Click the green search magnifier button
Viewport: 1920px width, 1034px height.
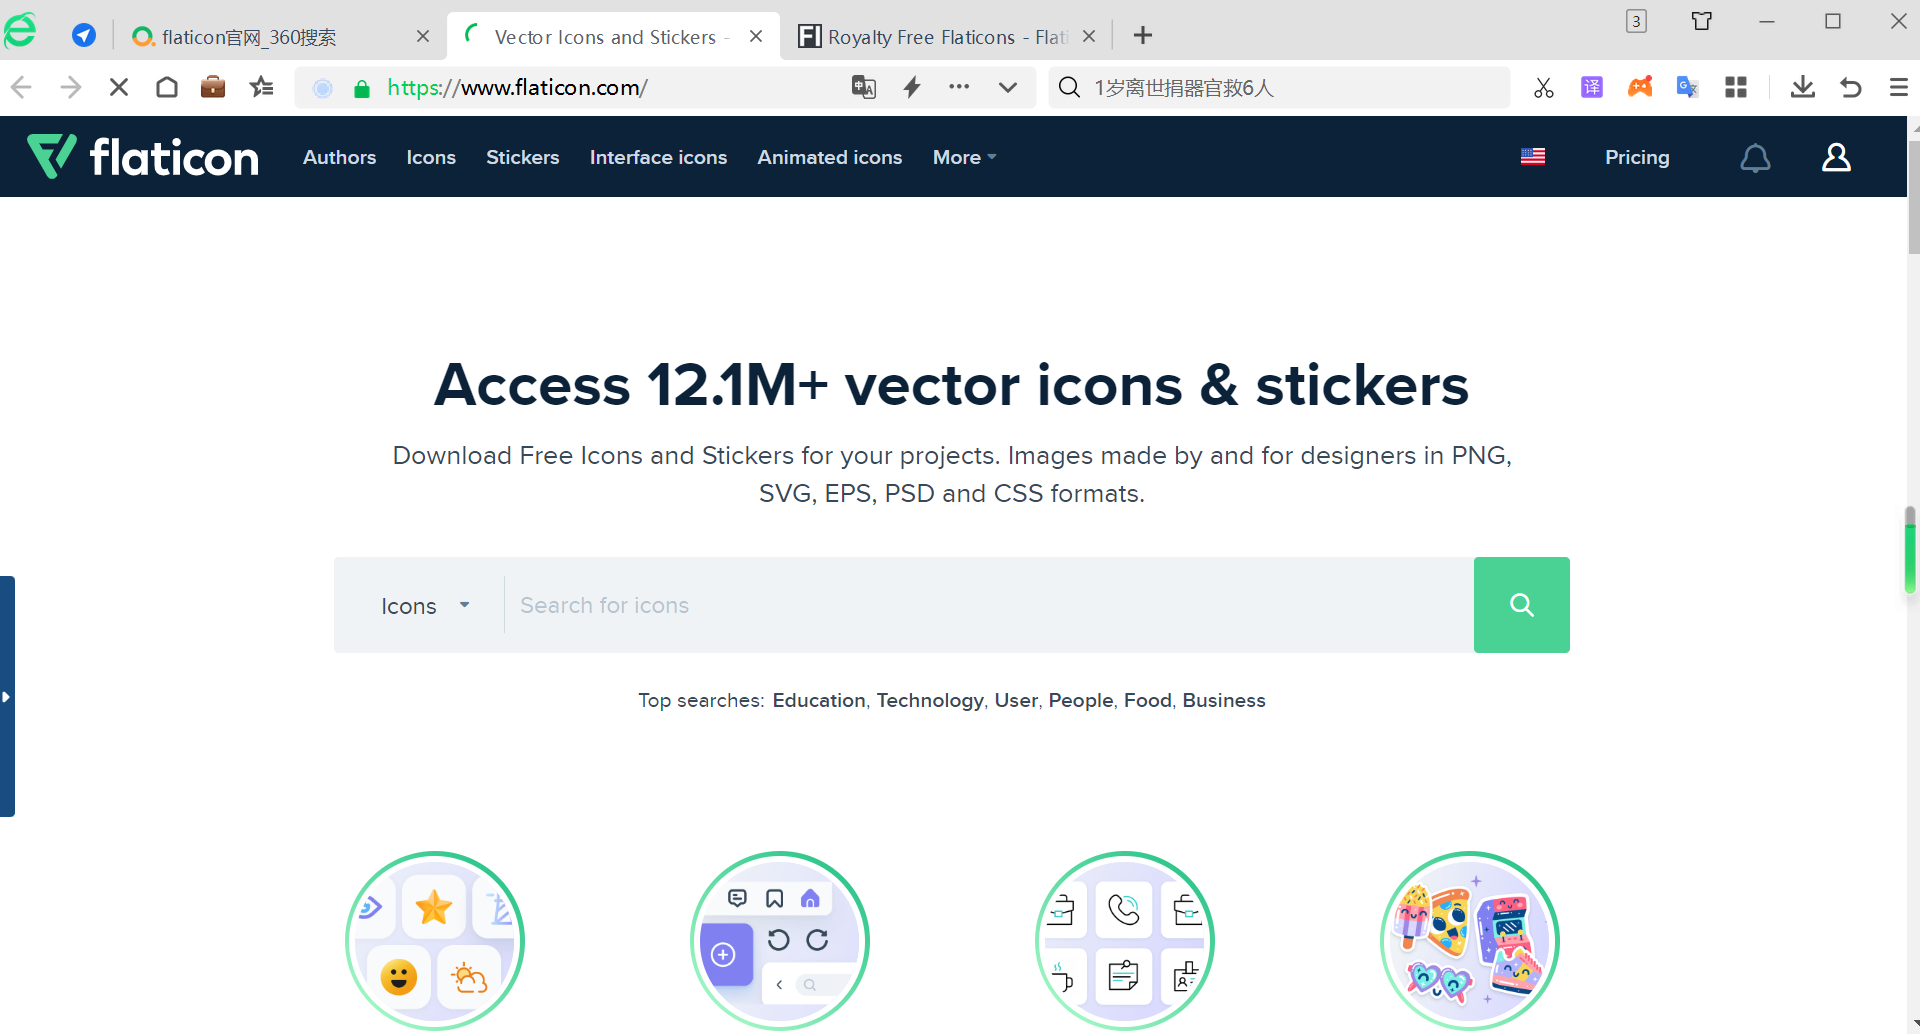[x=1522, y=605]
